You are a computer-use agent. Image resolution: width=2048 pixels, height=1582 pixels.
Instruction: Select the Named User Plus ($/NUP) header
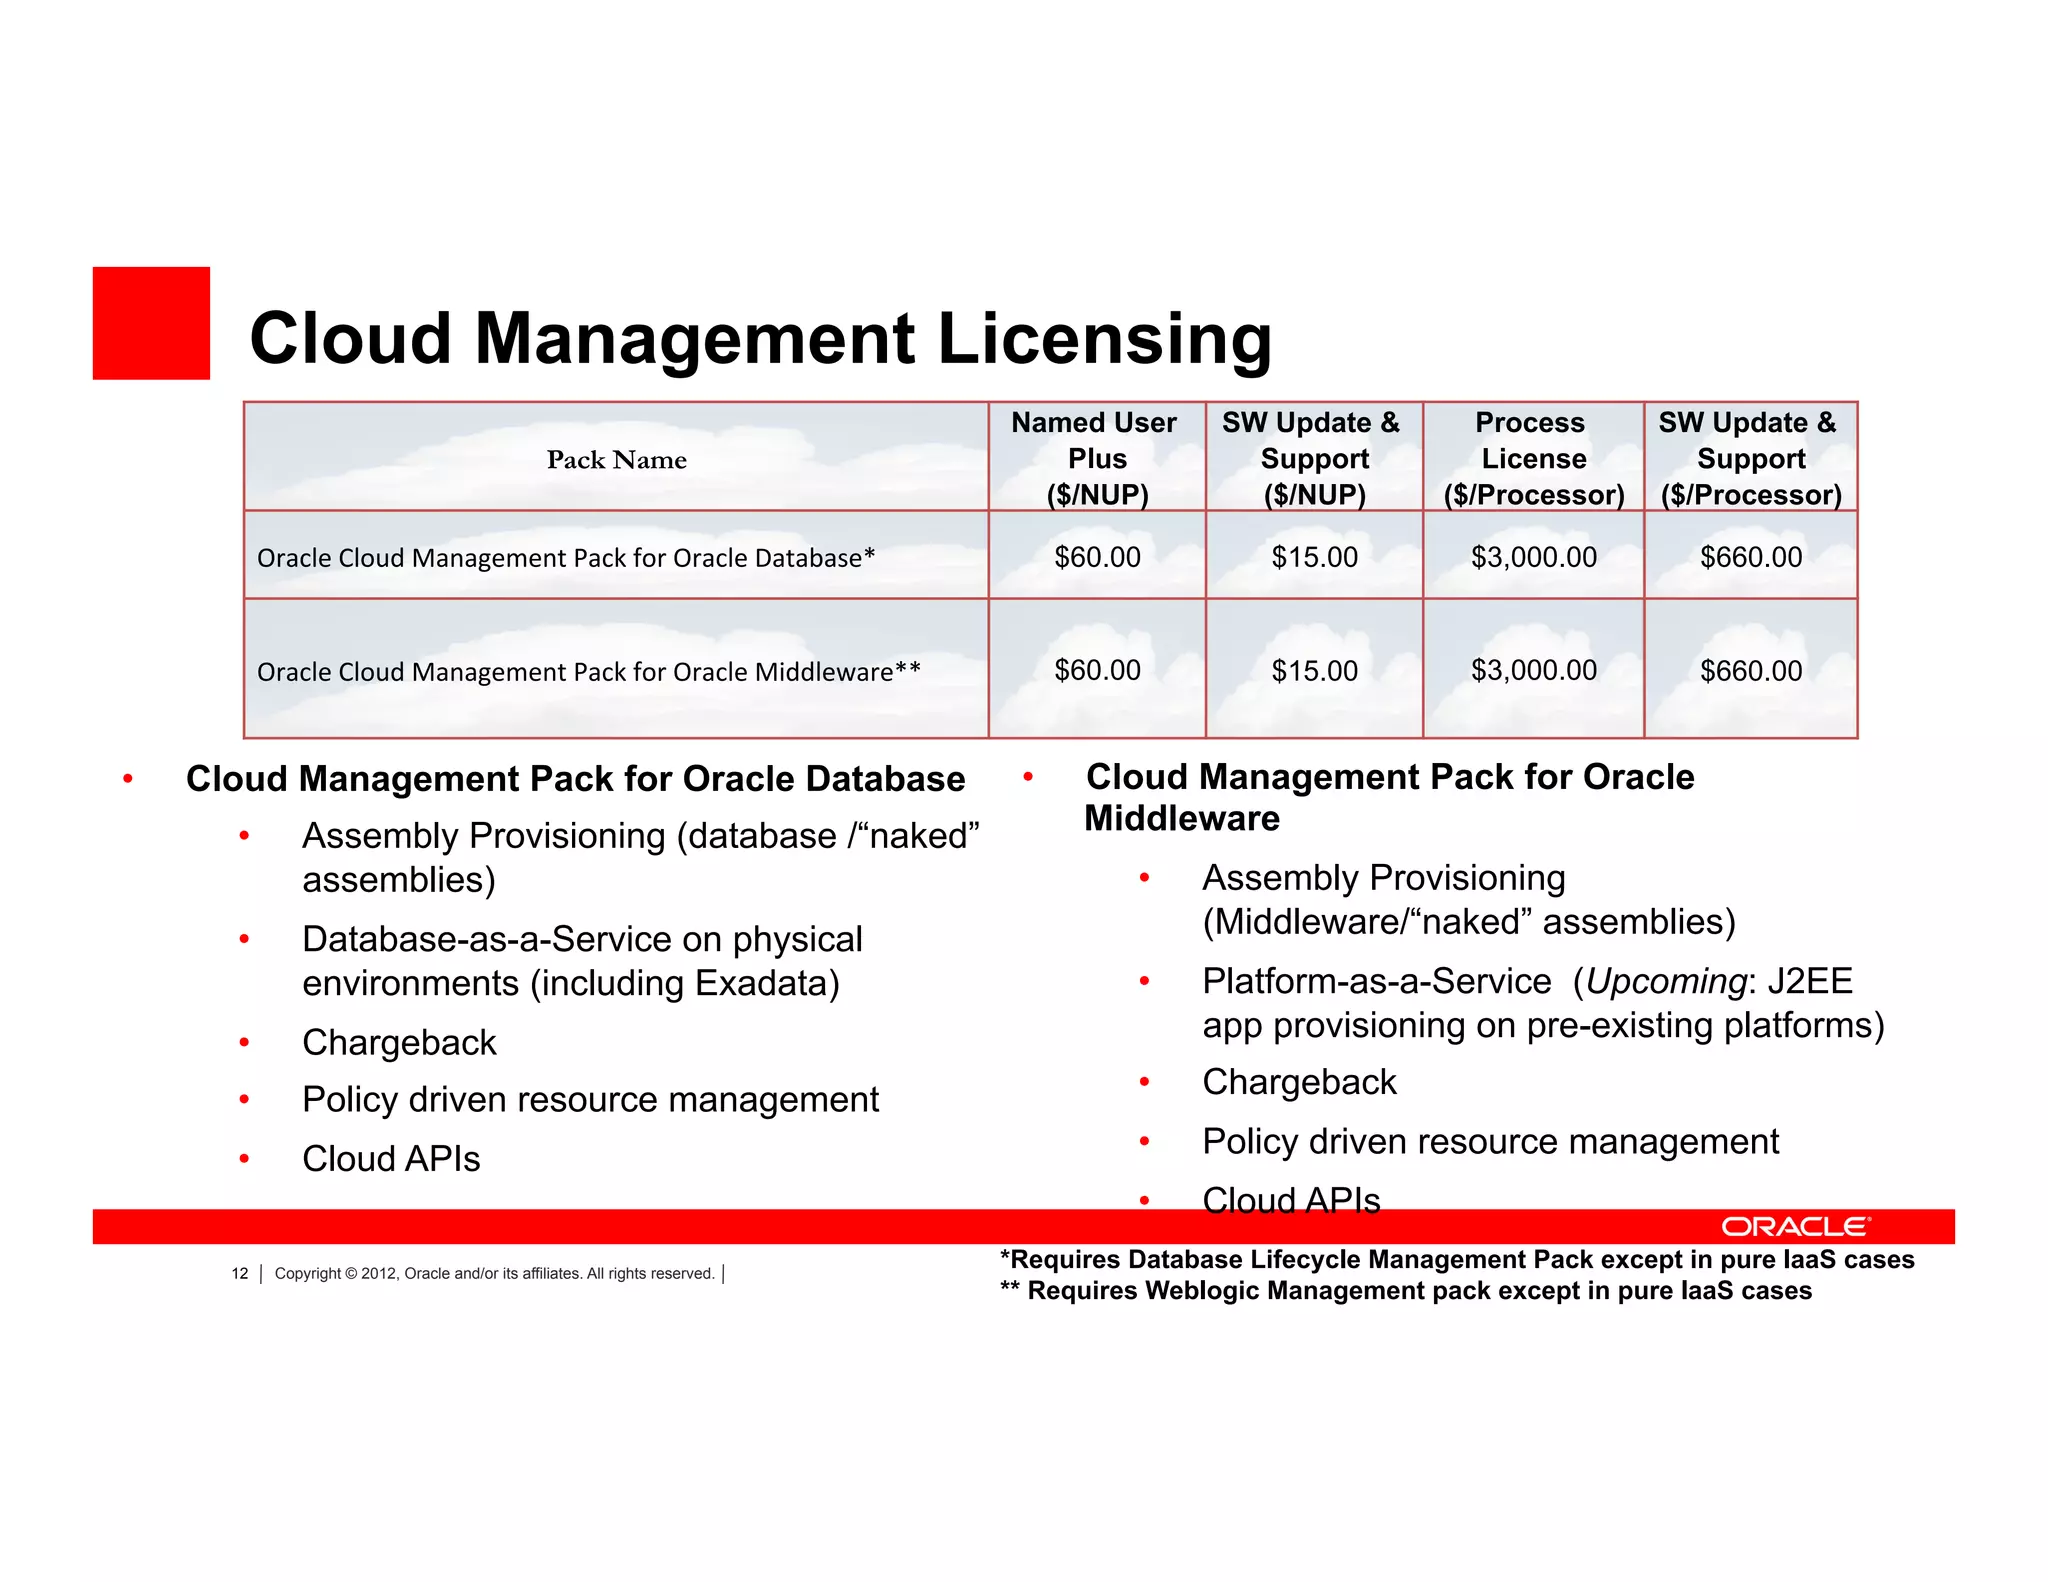[1096, 458]
